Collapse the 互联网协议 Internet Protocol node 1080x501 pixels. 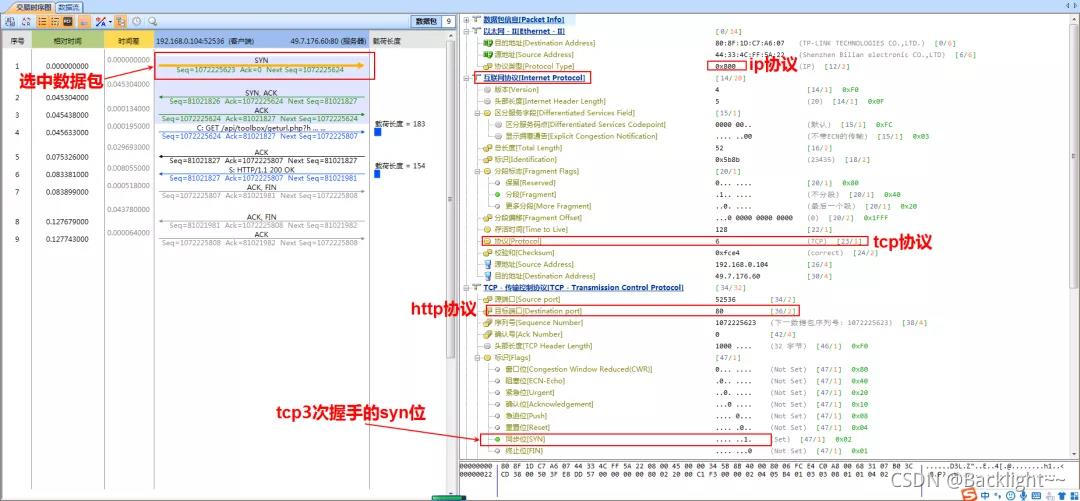467,78
